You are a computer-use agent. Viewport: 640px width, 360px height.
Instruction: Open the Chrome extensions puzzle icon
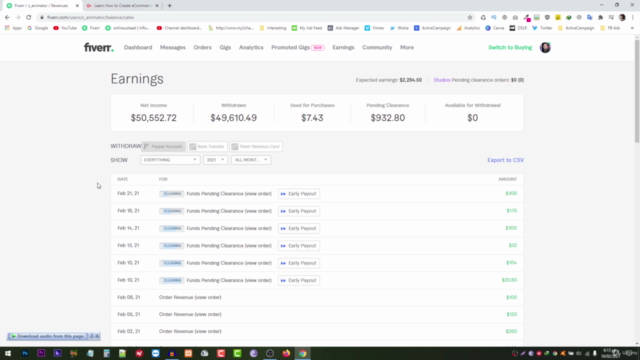(x=600, y=18)
